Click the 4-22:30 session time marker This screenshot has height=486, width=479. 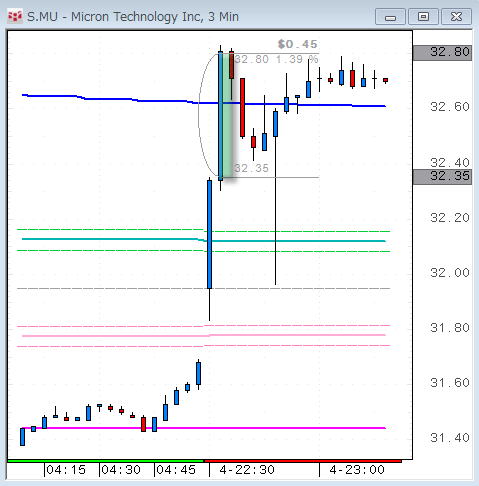click(247, 470)
